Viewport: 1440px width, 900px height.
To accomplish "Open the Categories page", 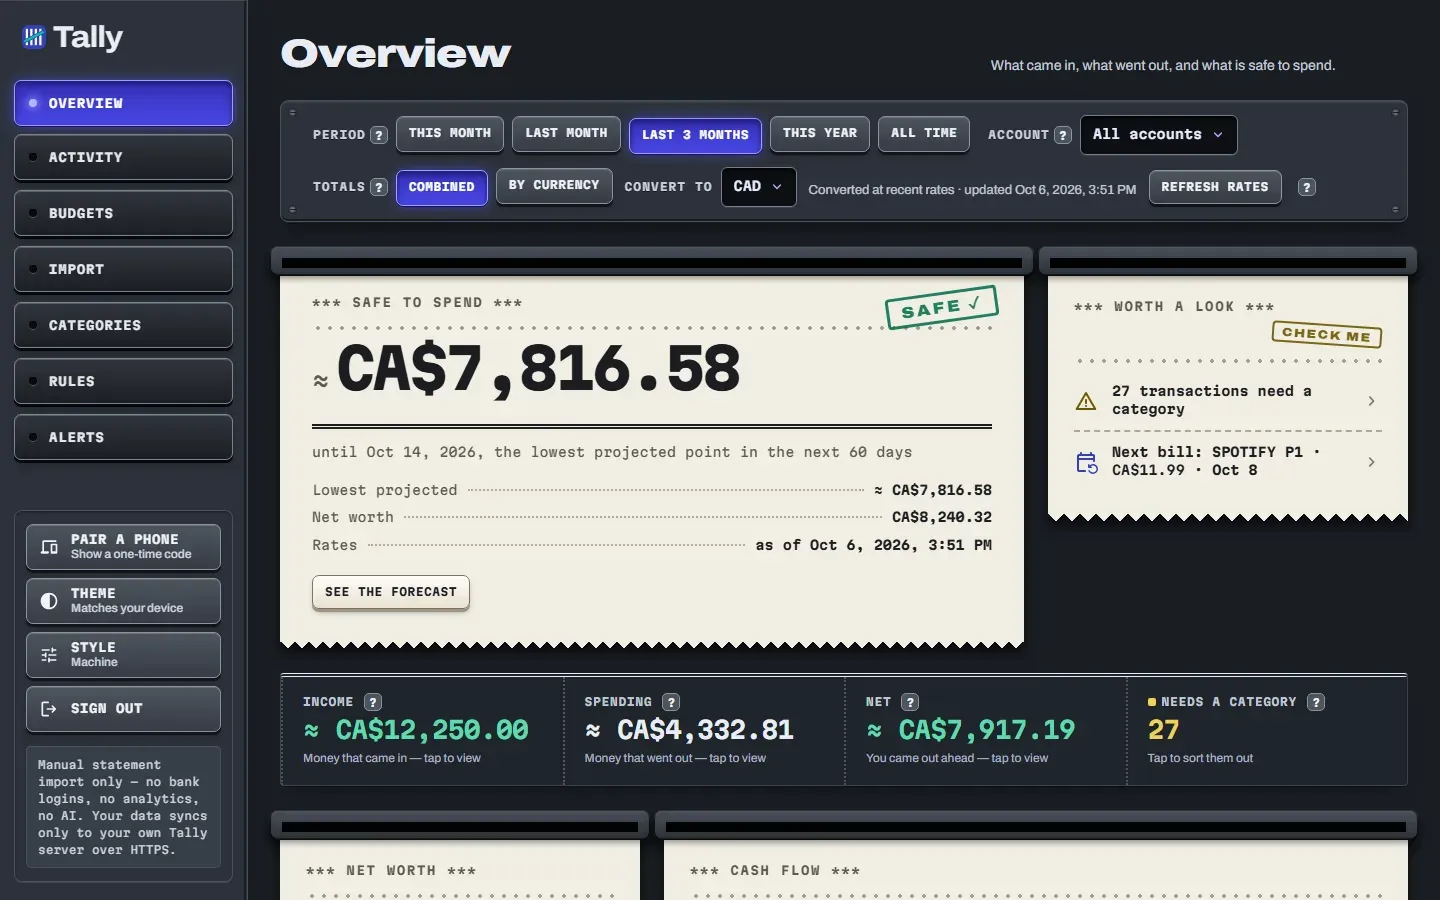I will click(x=123, y=326).
